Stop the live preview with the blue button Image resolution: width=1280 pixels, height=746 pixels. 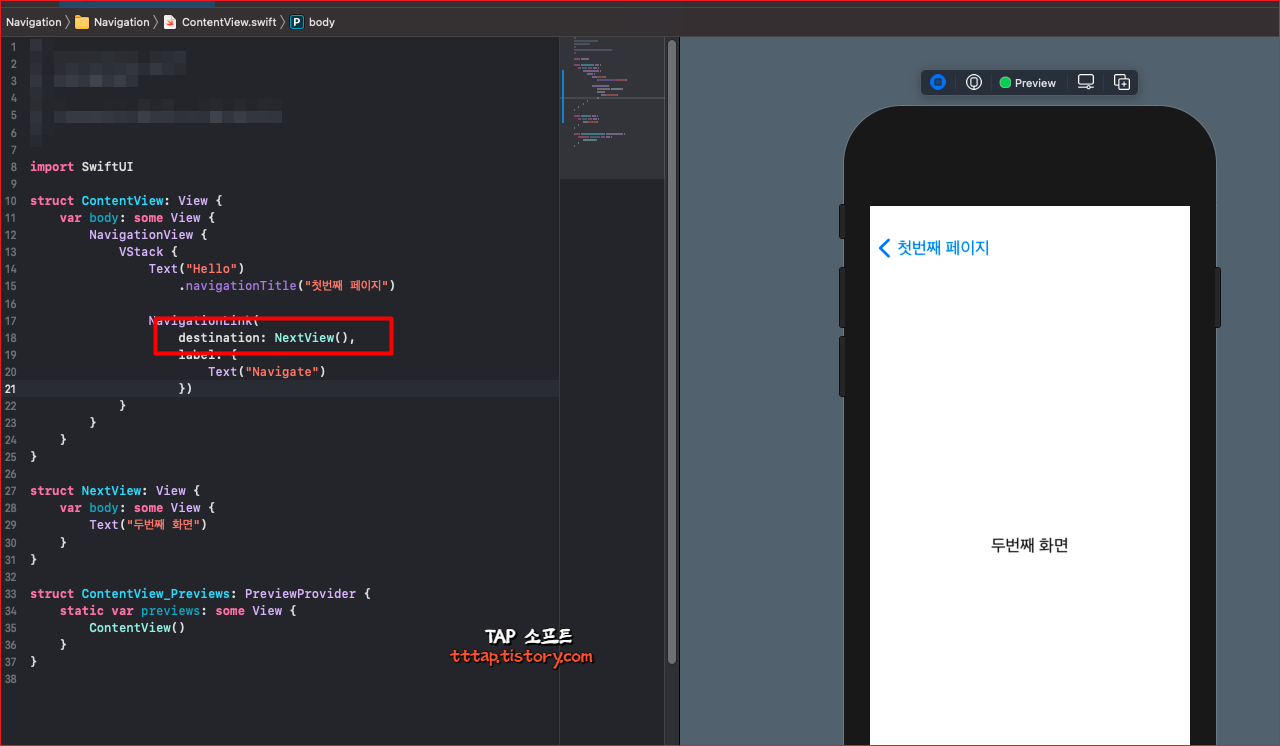click(x=938, y=83)
